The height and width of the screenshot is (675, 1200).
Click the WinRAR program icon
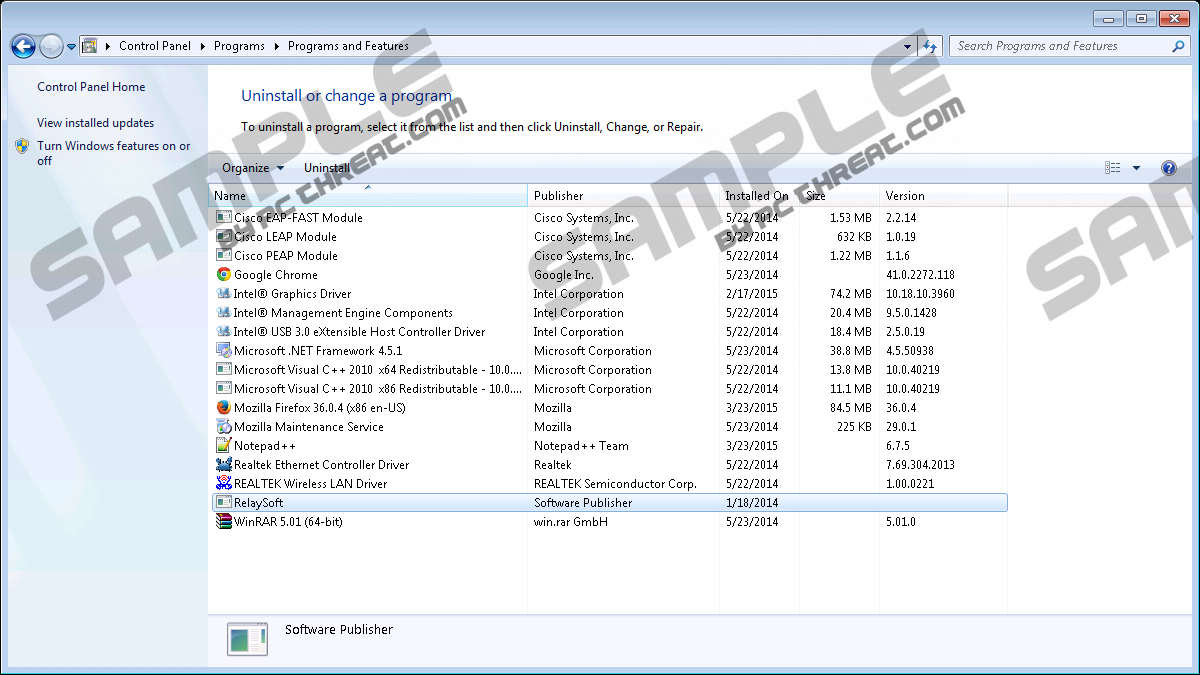pos(224,522)
